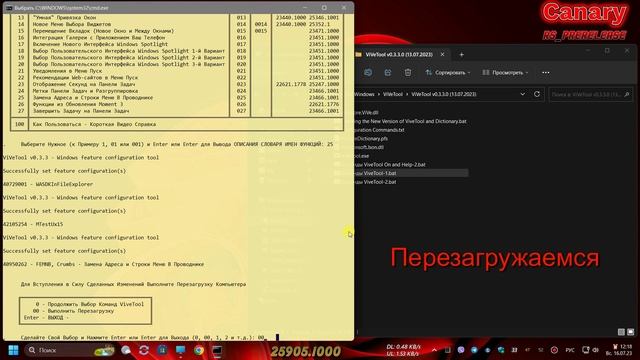Screen dimensions: 640x360
Task: Click Windows in the breadcrumb path
Action: click(x=364, y=94)
